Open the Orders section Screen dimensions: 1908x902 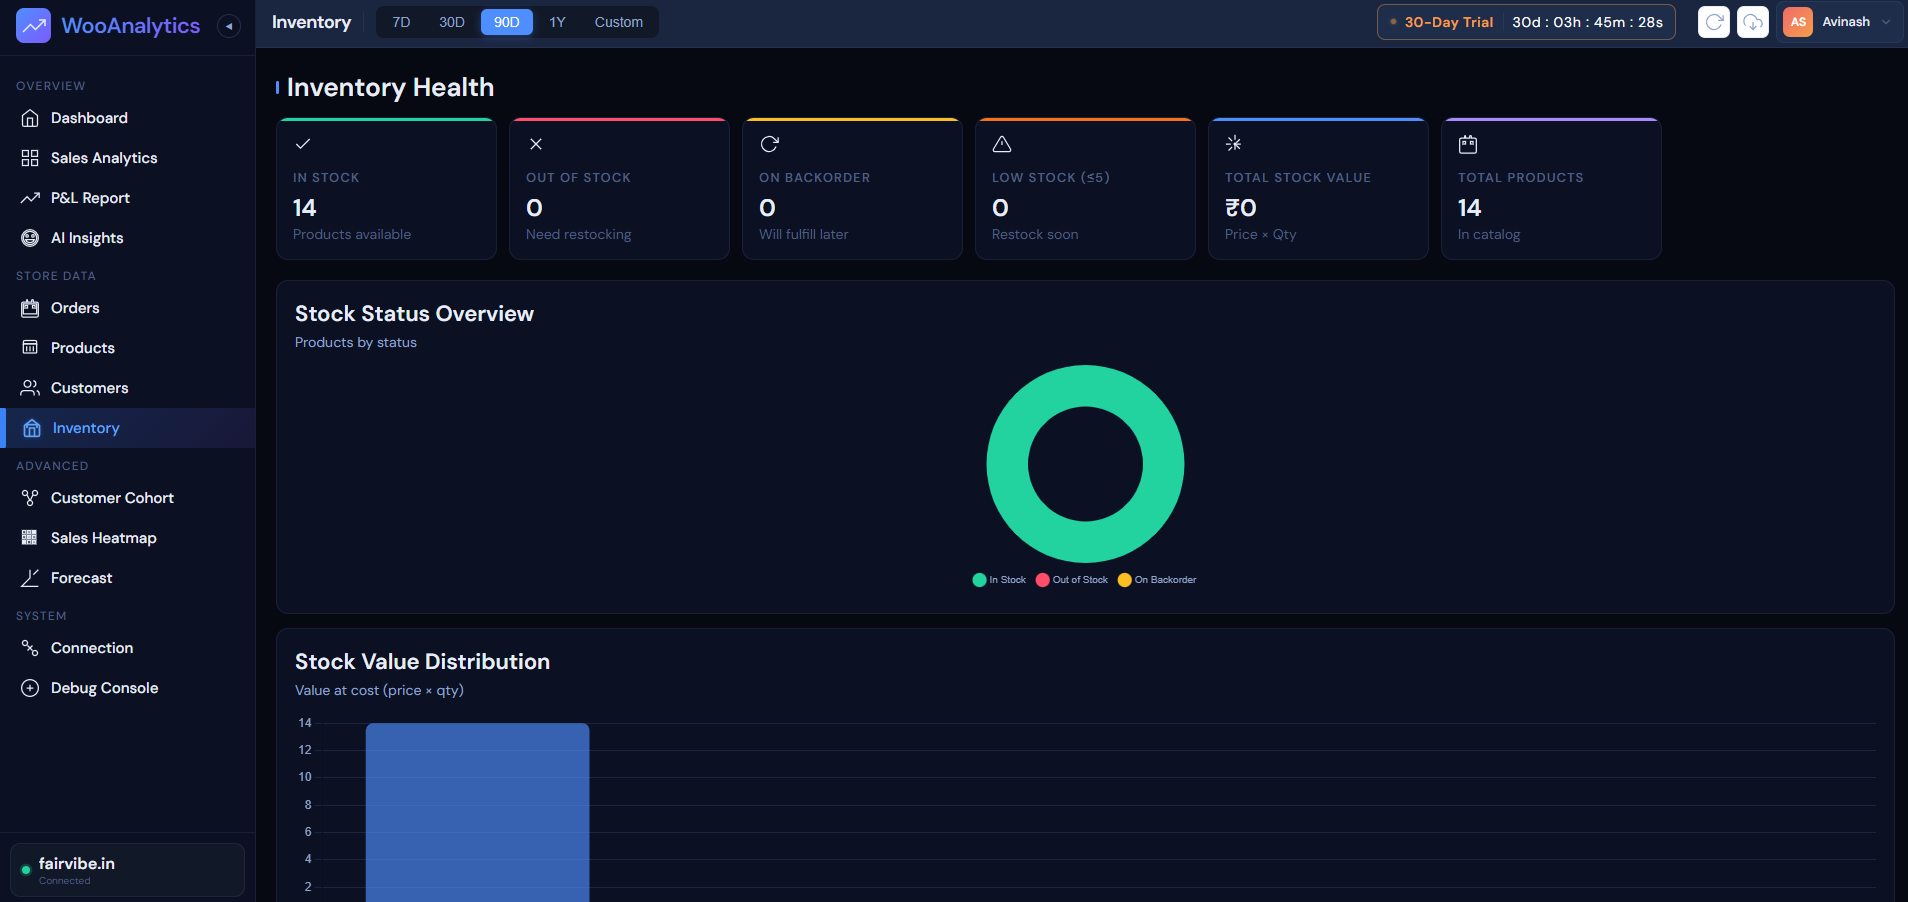(74, 308)
